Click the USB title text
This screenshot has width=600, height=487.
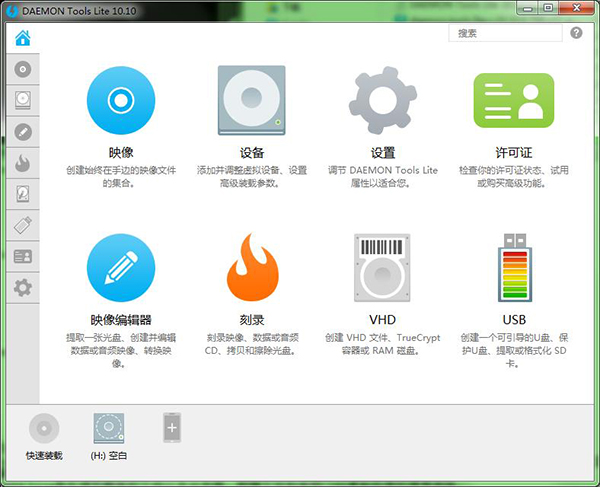[x=514, y=320]
